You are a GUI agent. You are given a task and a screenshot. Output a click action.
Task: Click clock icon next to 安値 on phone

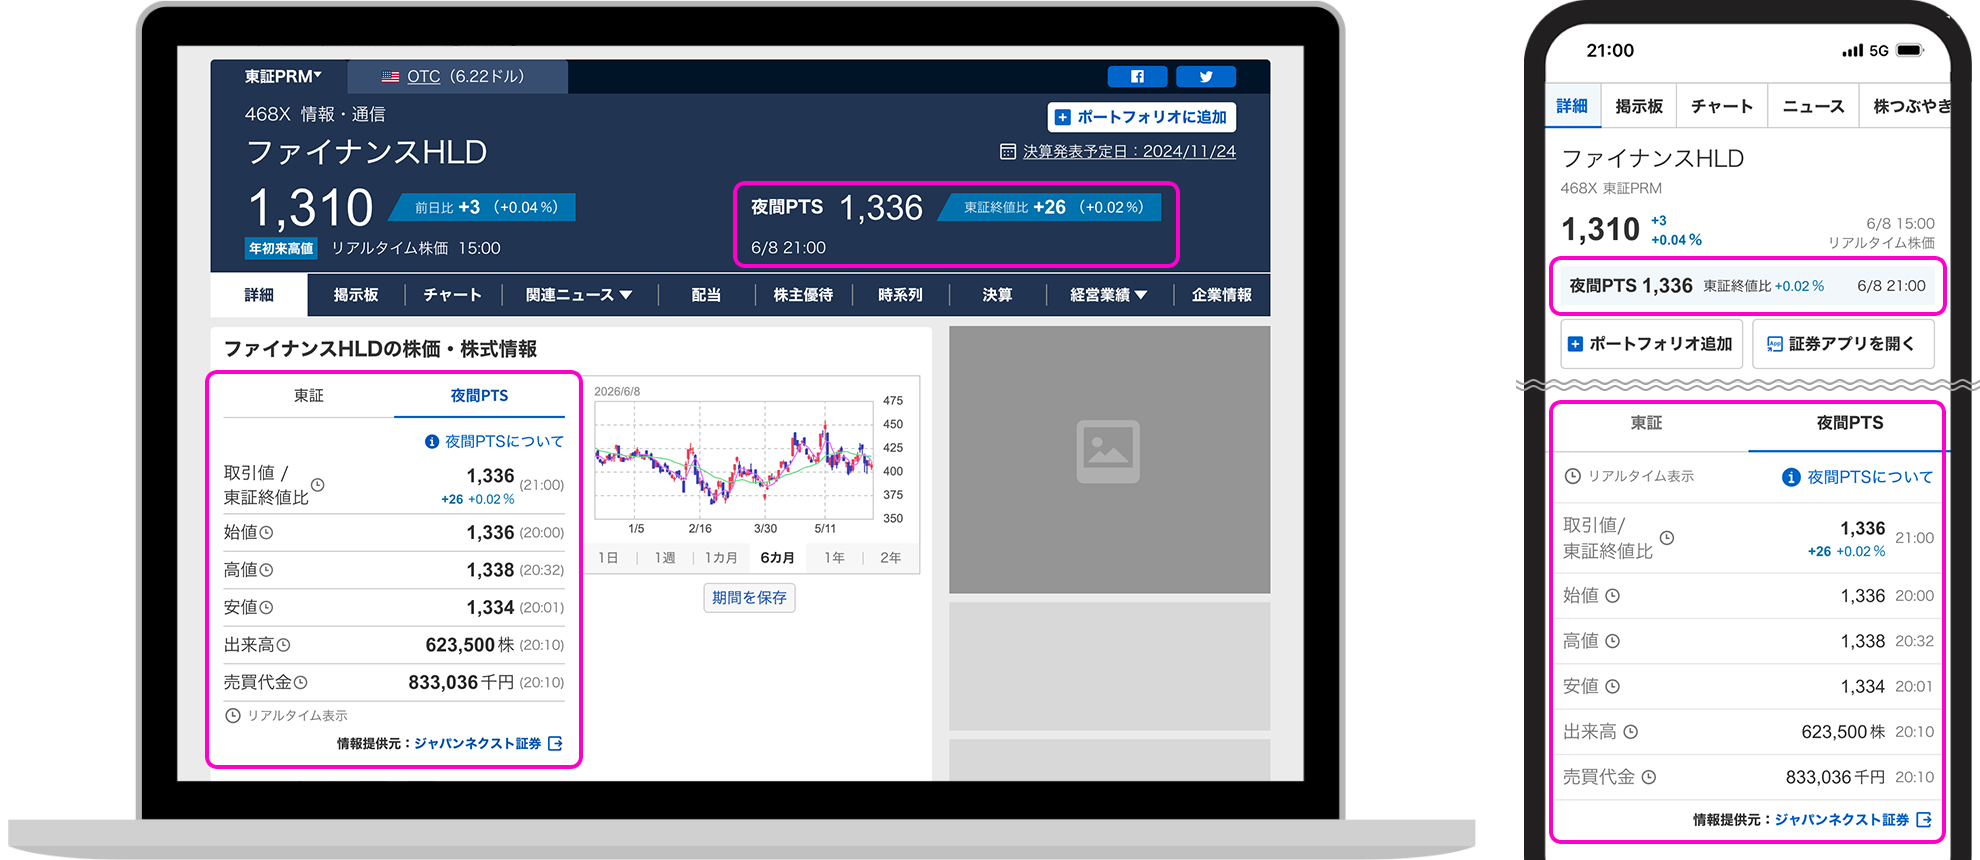(x=1612, y=686)
